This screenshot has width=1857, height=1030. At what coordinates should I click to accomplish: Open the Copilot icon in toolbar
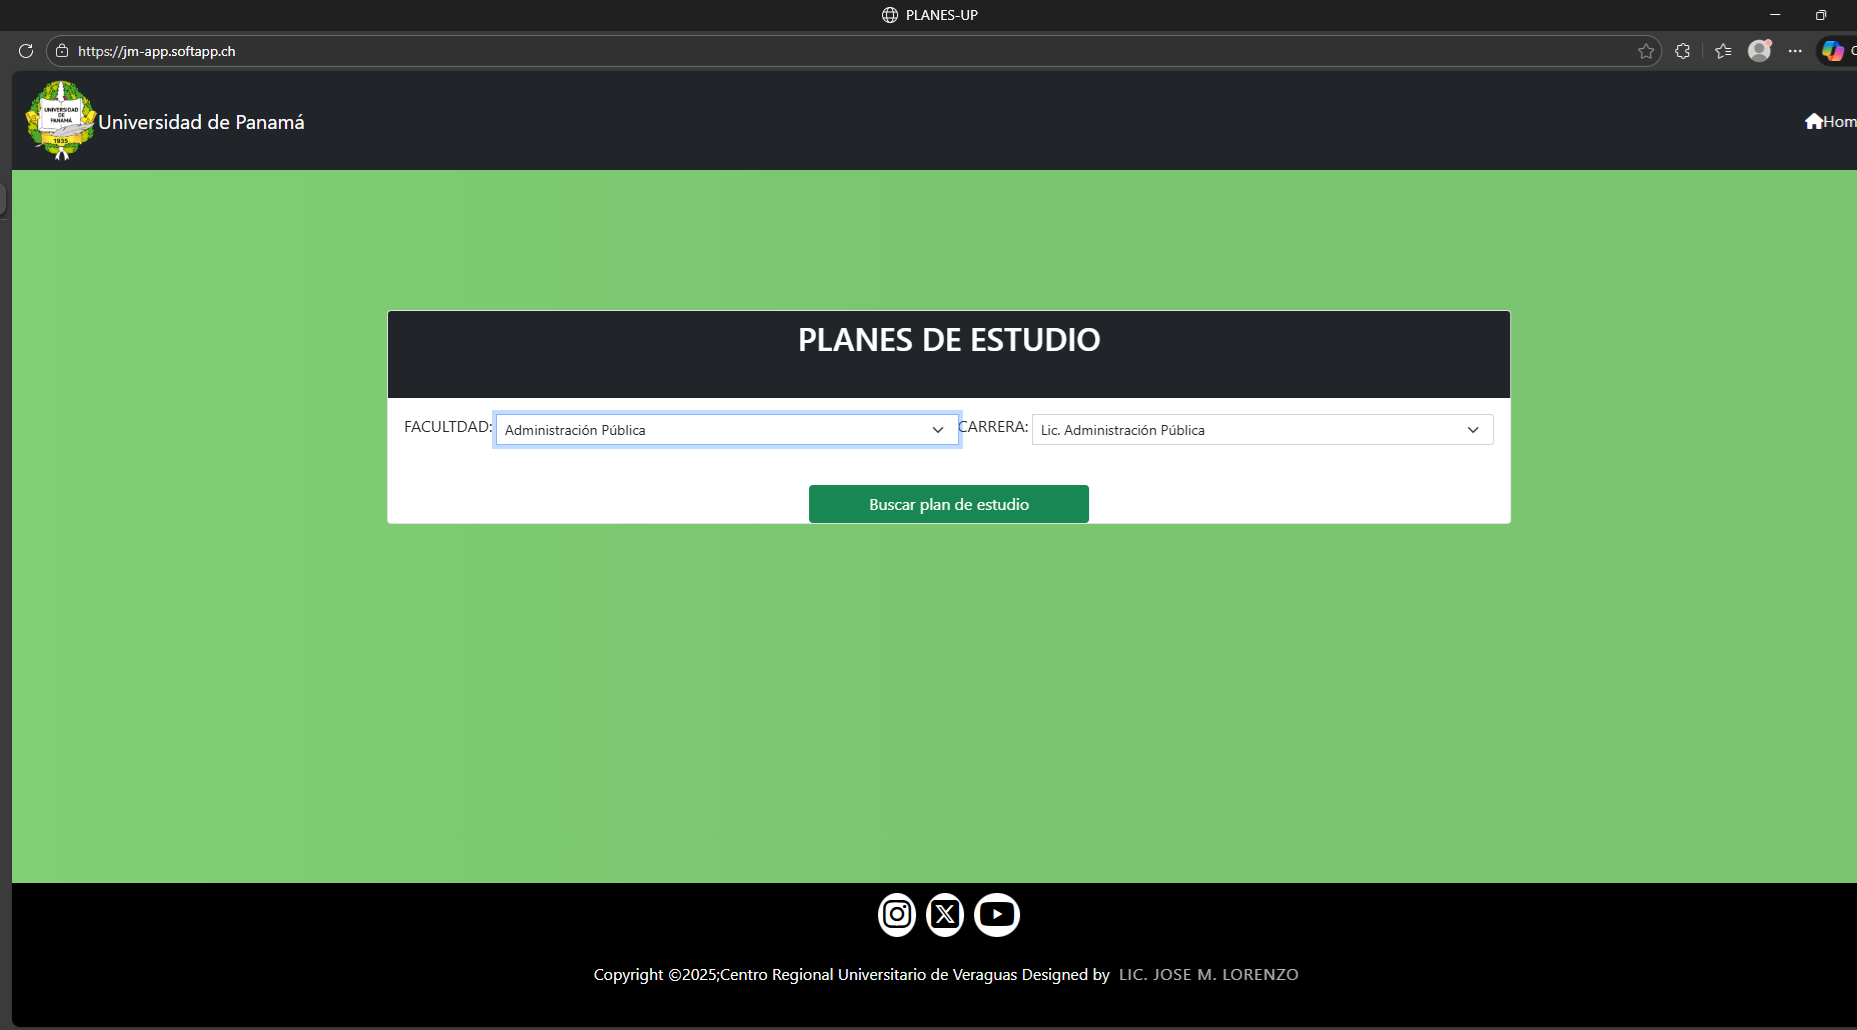pos(1832,51)
